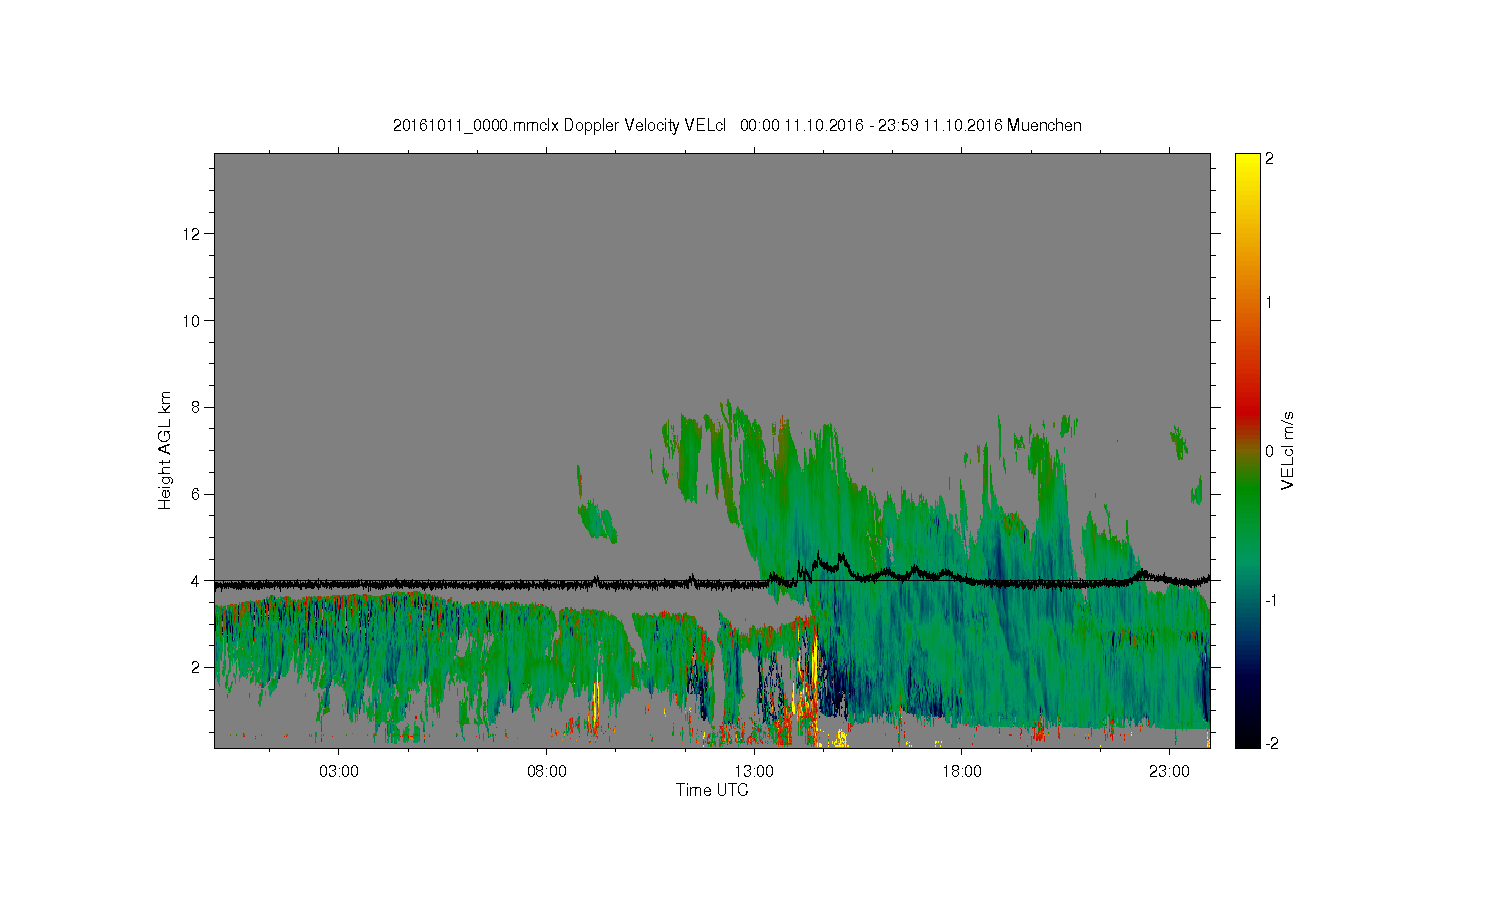1500x900 pixels.
Task: Click the height axis label 6
Action: [197, 494]
